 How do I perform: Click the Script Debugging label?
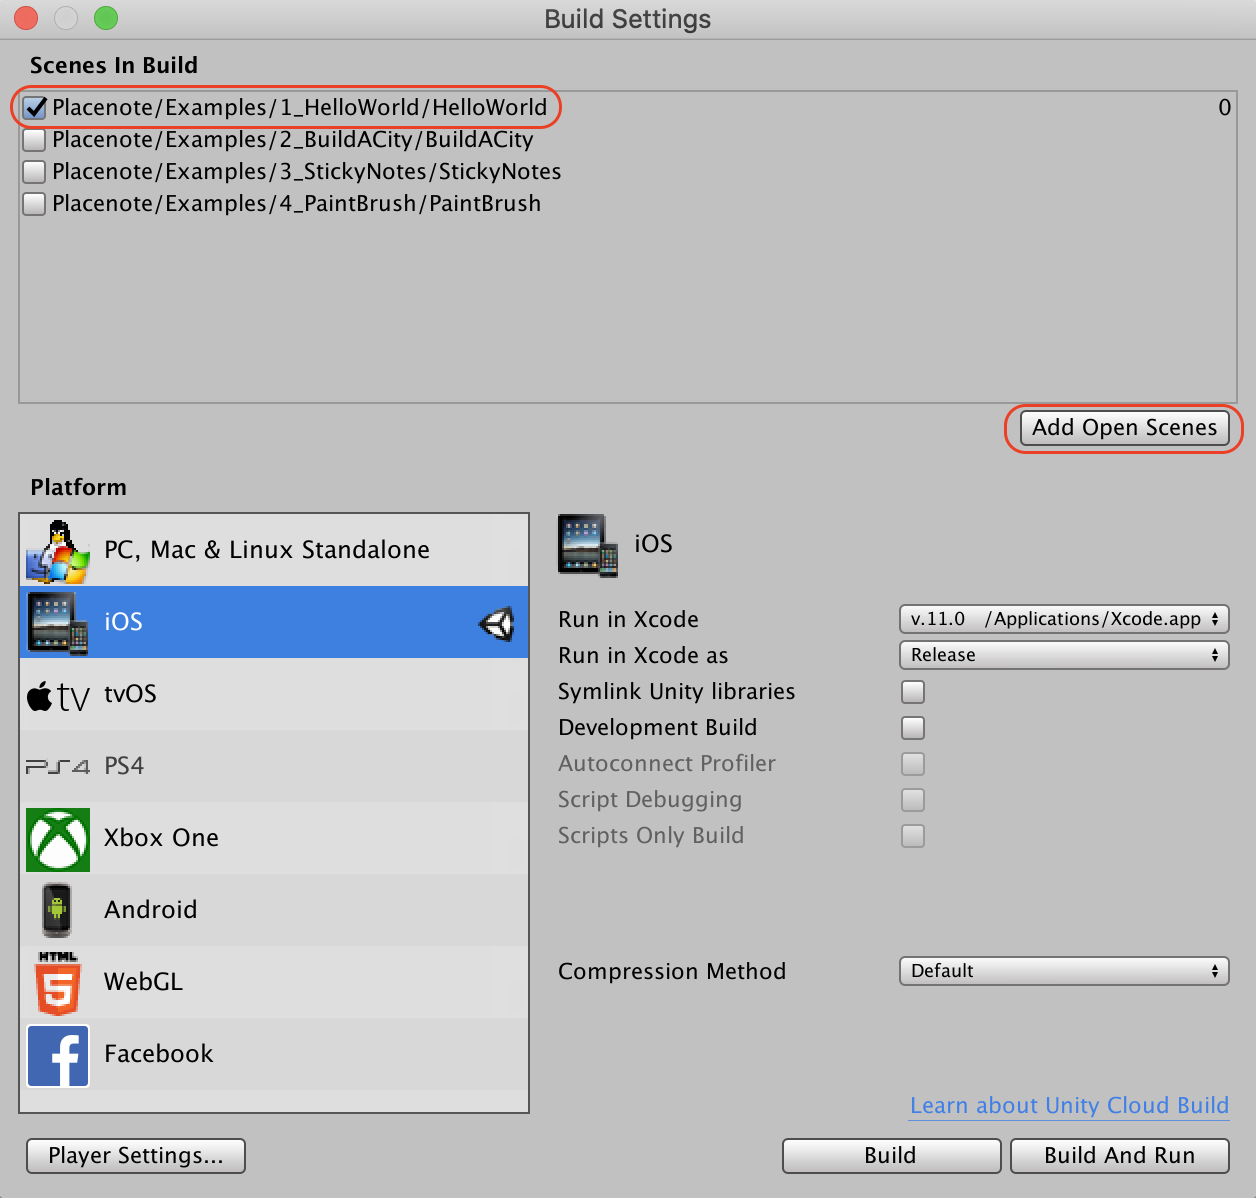coord(650,800)
